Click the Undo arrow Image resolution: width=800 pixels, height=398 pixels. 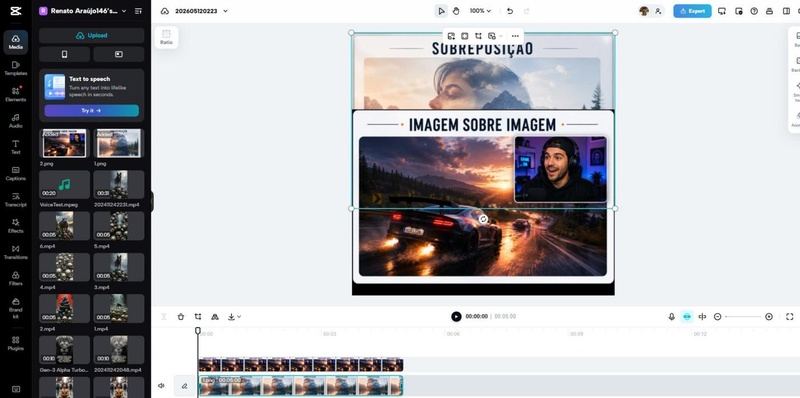(x=510, y=11)
